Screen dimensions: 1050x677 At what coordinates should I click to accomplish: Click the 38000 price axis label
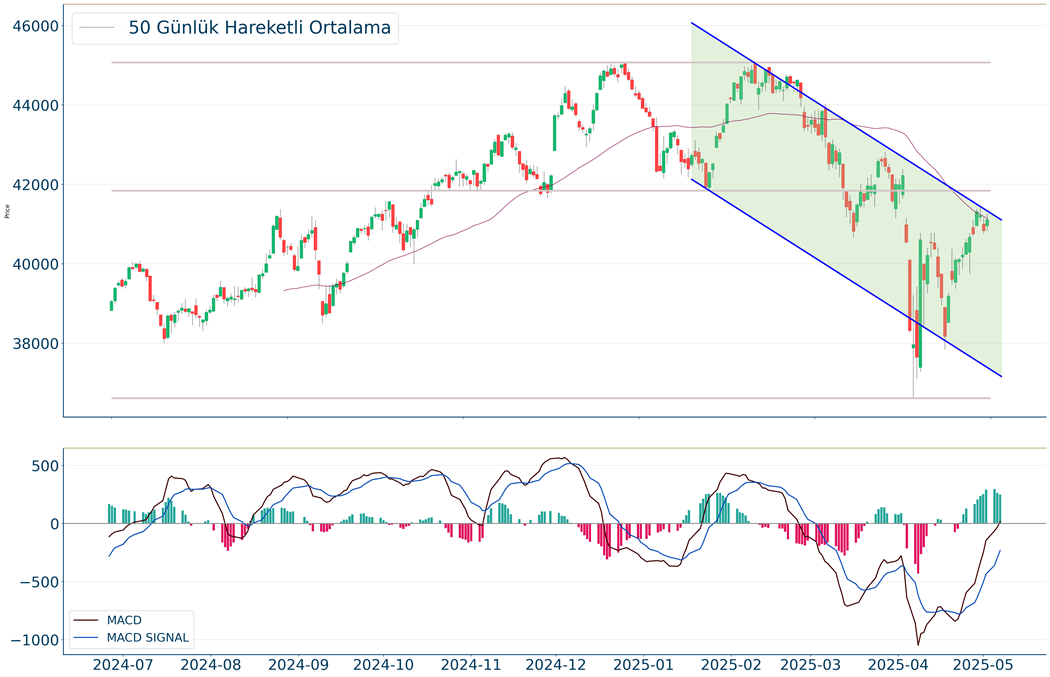click(x=35, y=344)
